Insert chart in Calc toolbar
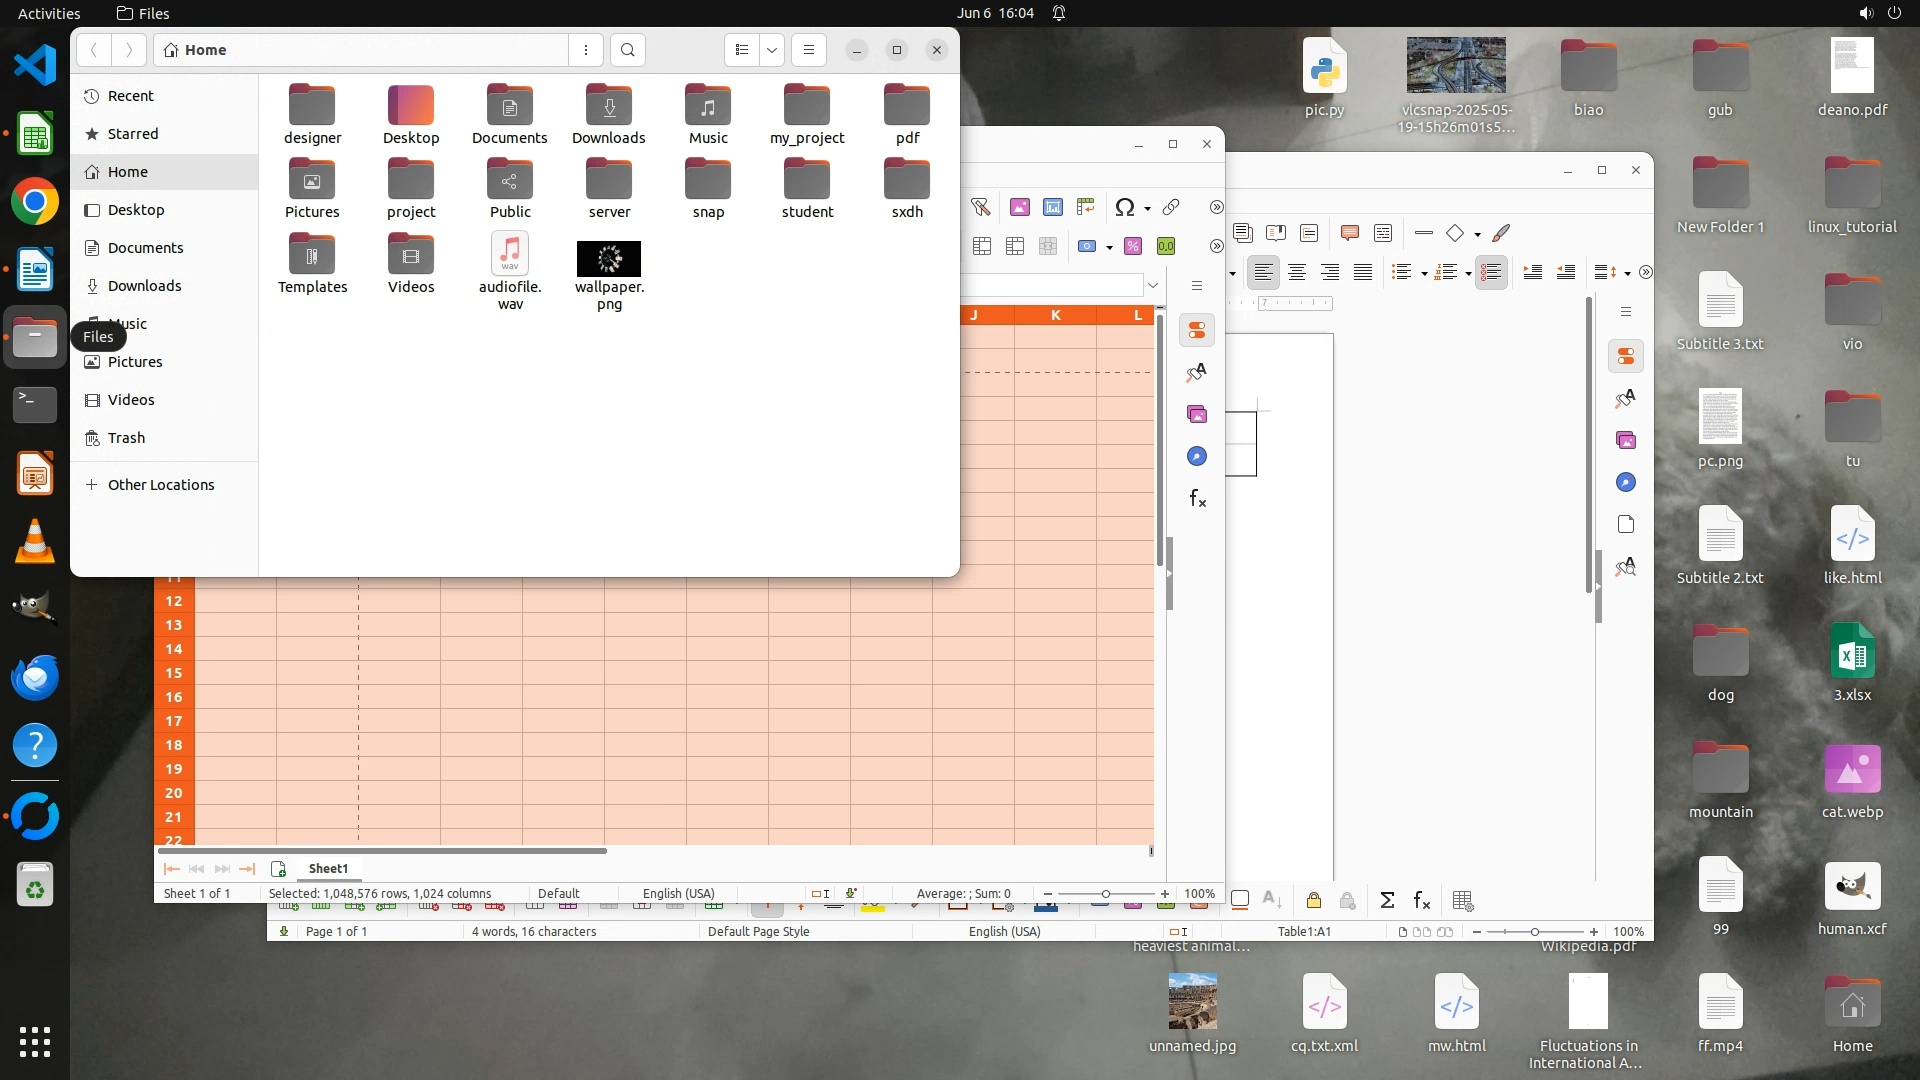Viewport: 1920px width, 1080px height. click(1052, 207)
